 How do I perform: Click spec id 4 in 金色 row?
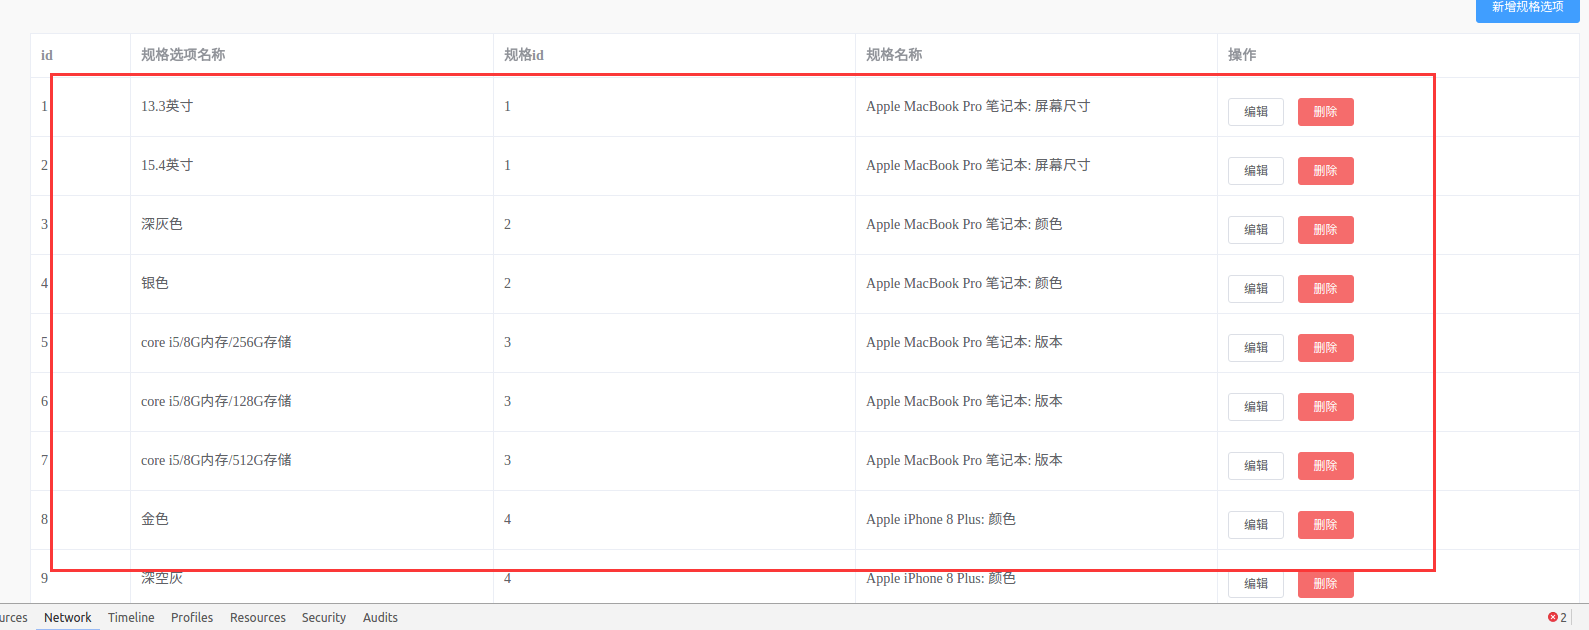[507, 519]
